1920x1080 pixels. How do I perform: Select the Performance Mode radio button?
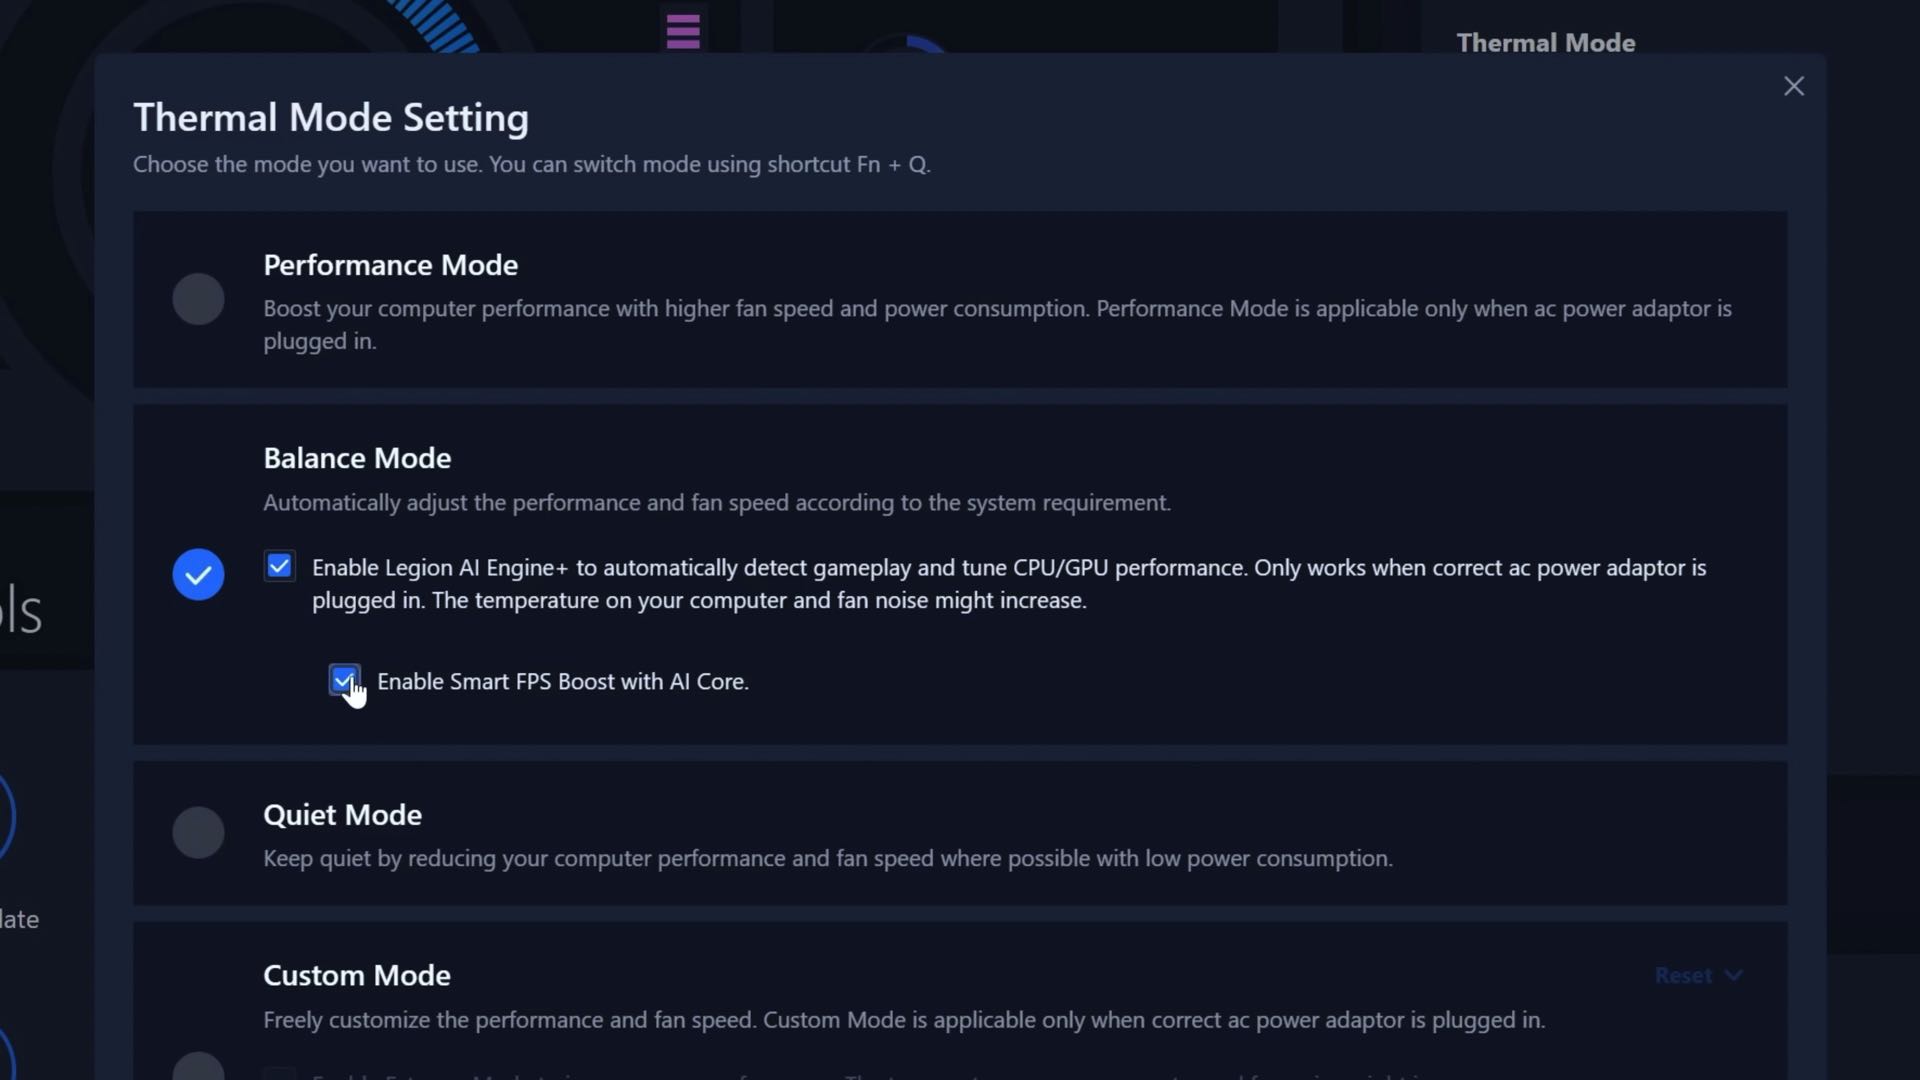point(198,299)
